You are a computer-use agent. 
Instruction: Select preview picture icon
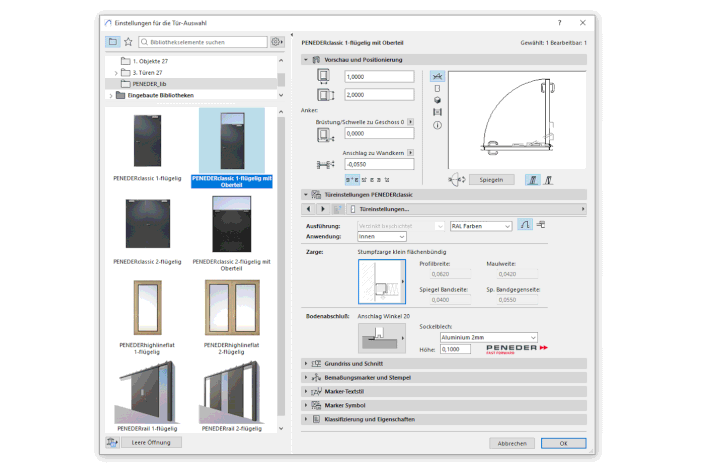[437, 112]
